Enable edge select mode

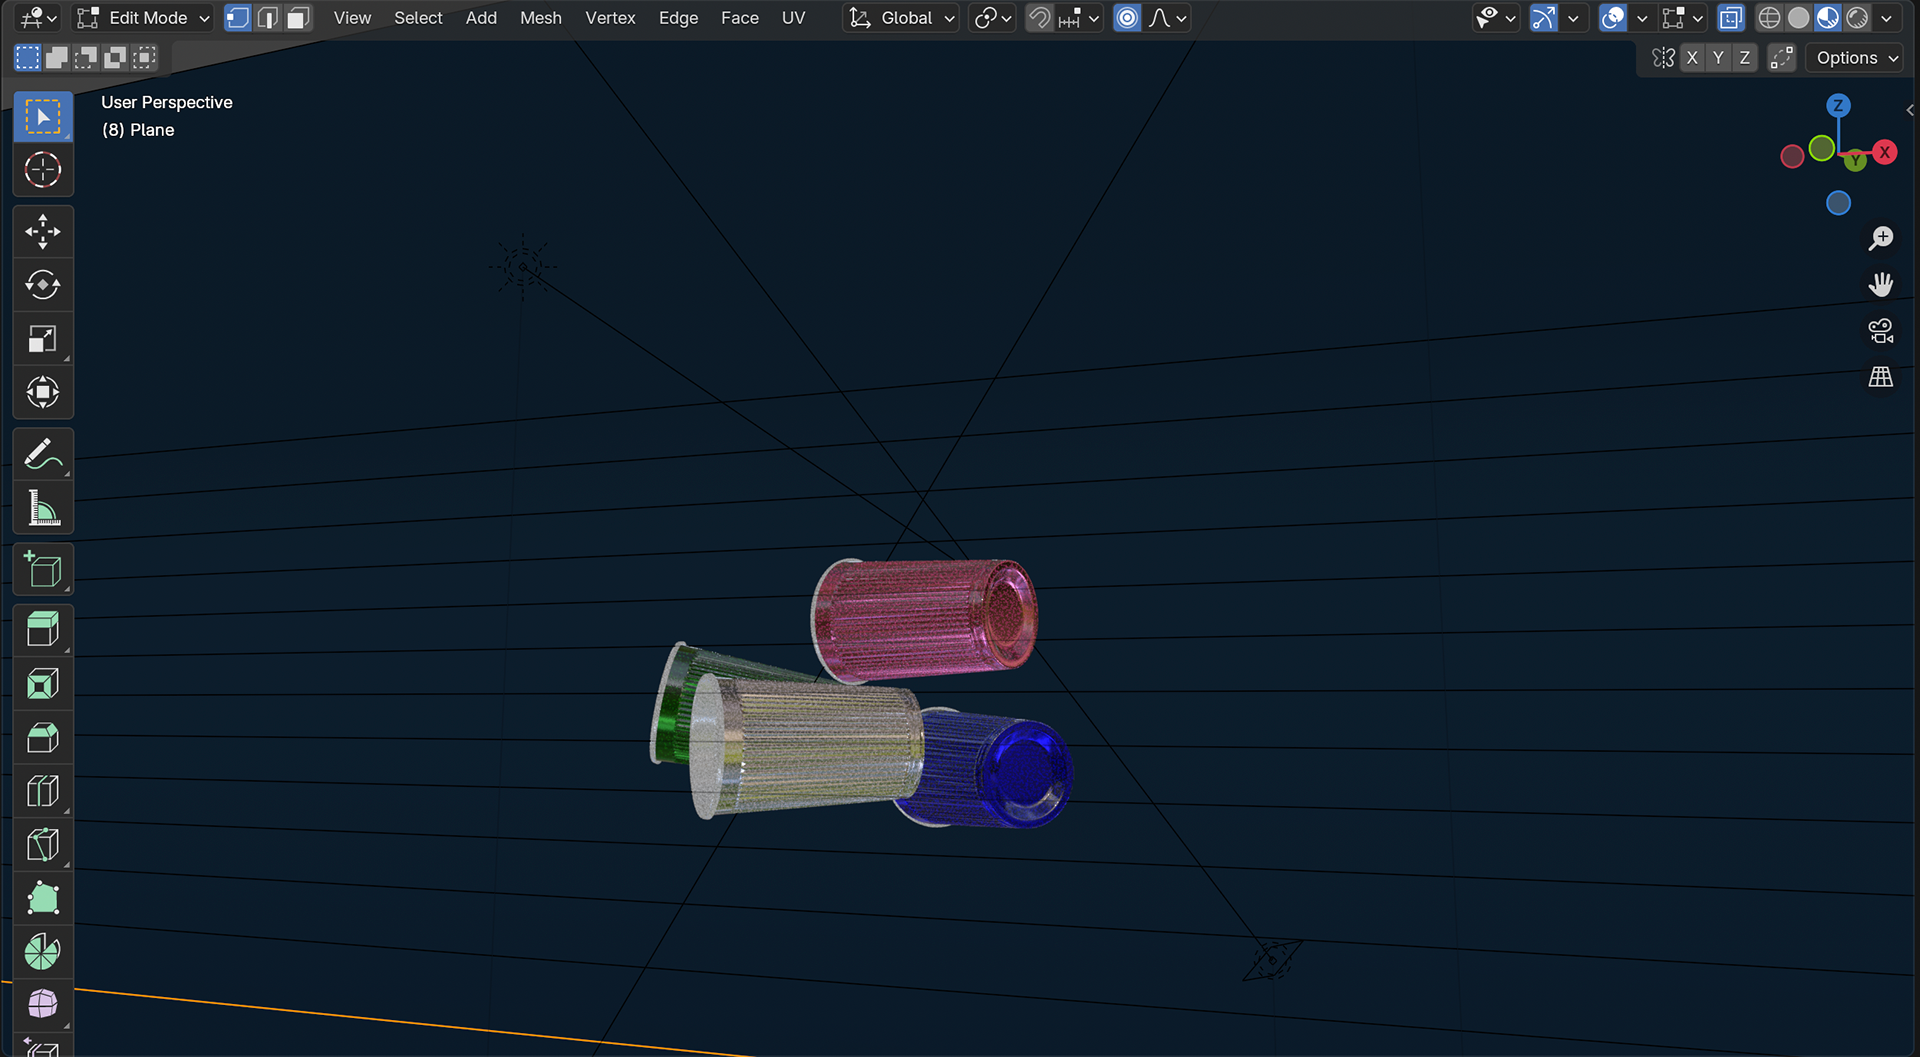coord(267,18)
